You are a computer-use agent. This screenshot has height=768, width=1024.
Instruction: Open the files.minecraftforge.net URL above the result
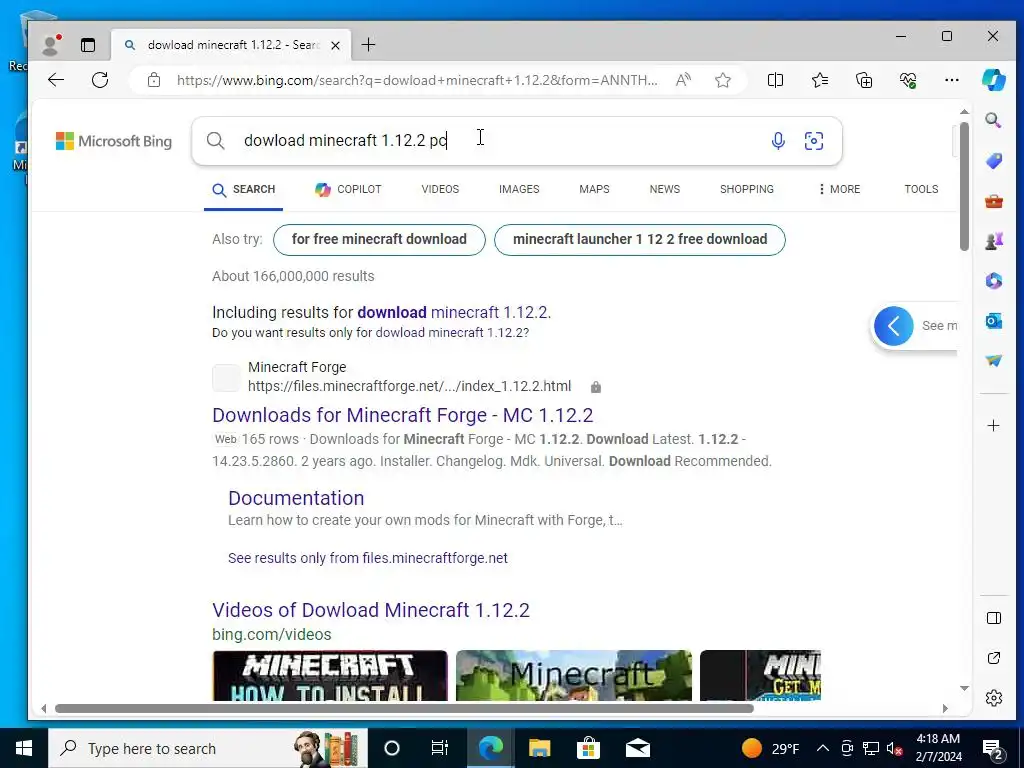click(x=409, y=386)
